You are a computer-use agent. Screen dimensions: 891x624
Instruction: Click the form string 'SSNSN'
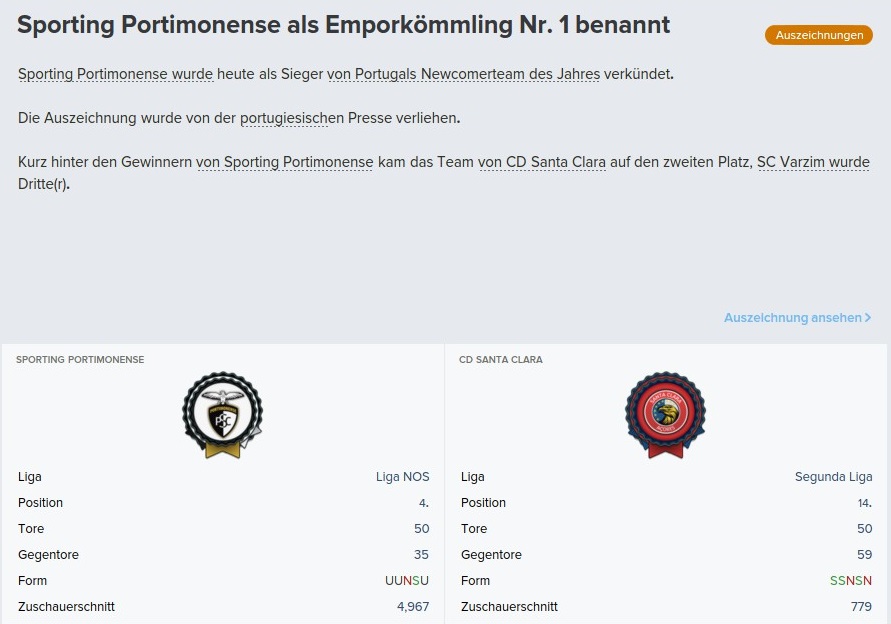pyautogui.click(x=850, y=581)
